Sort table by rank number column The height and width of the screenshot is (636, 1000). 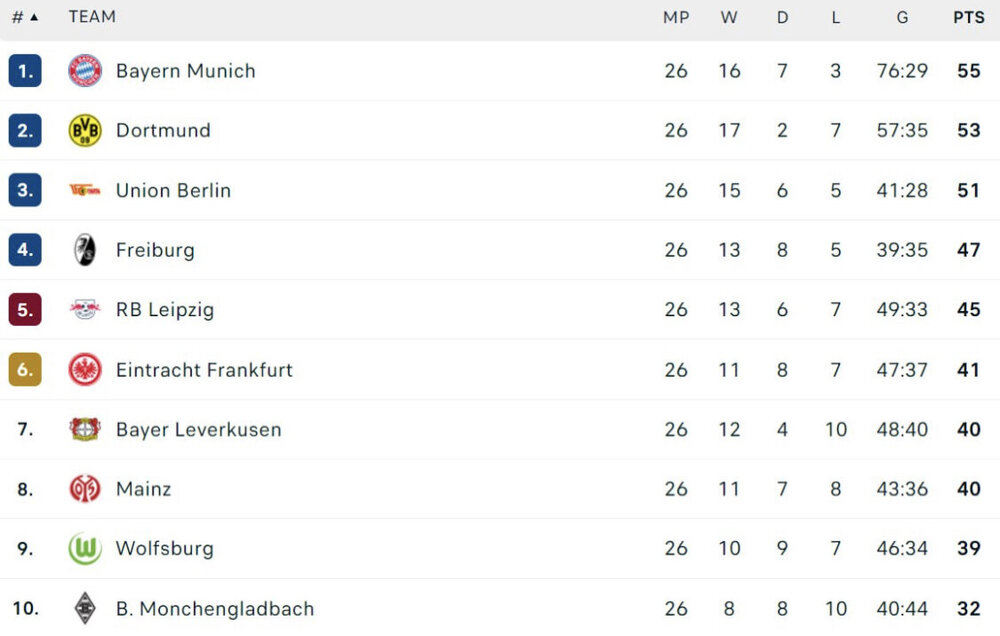pyautogui.click(x=24, y=18)
